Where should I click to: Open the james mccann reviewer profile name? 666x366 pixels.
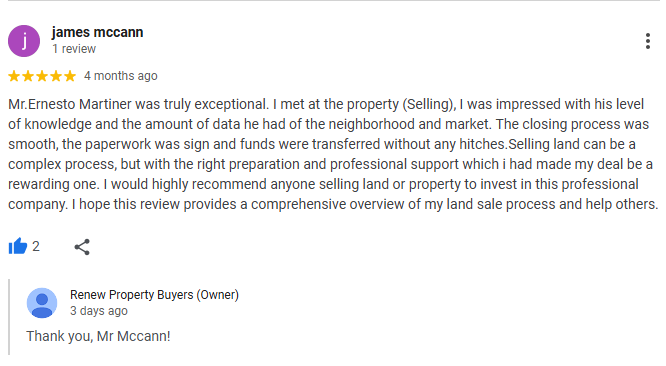click(x=97, y=32)
